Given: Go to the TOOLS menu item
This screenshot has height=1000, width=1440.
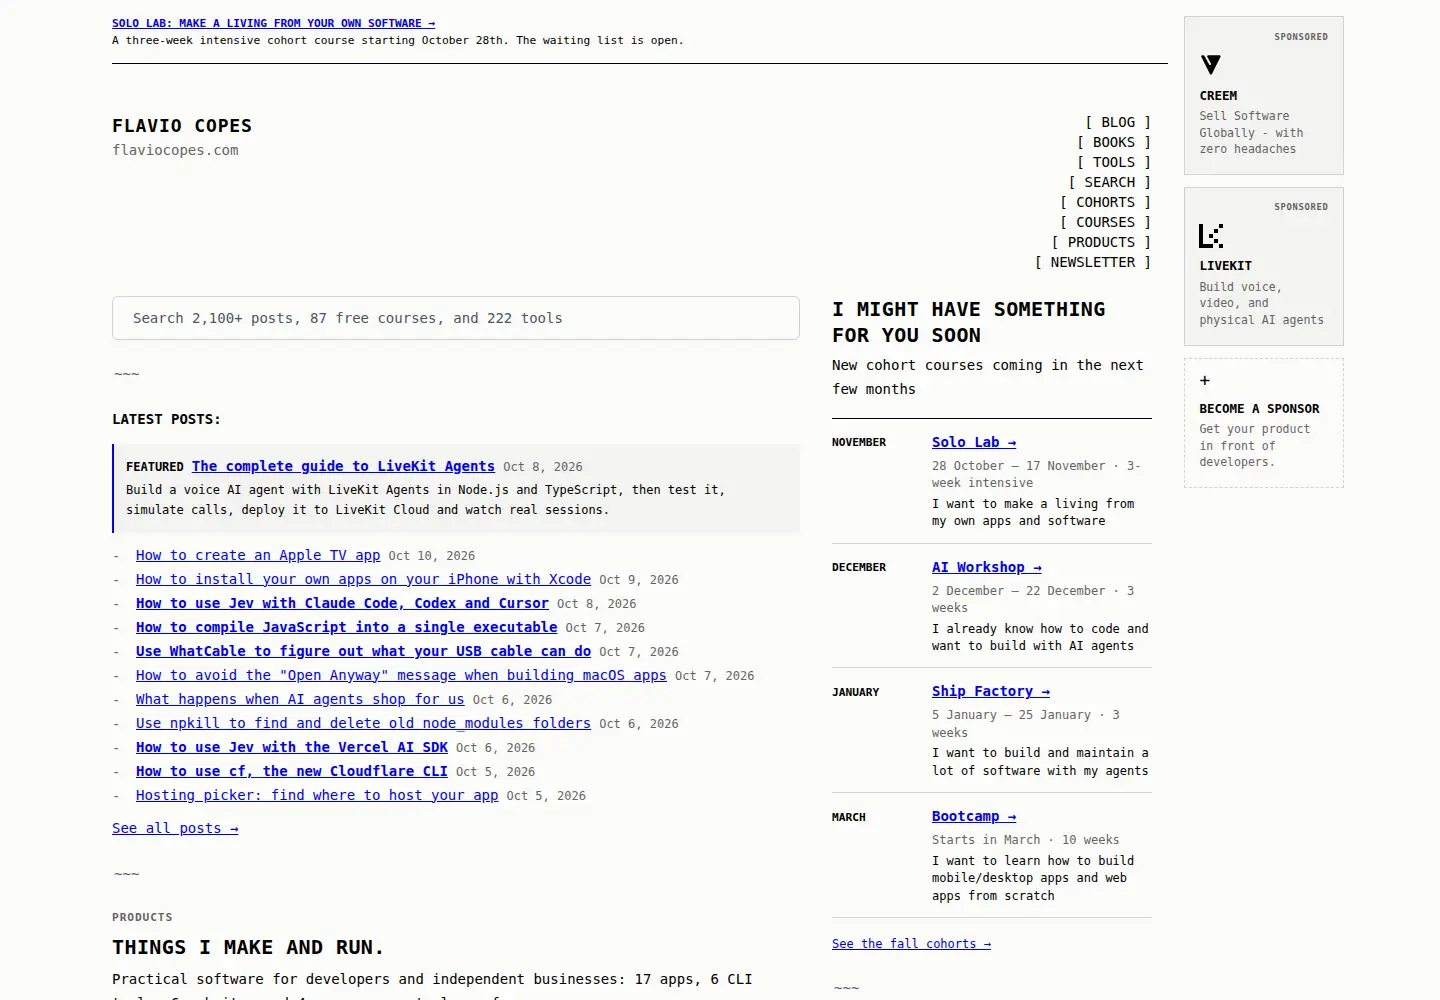Looking at the screenshot, I should point(1114,162).
